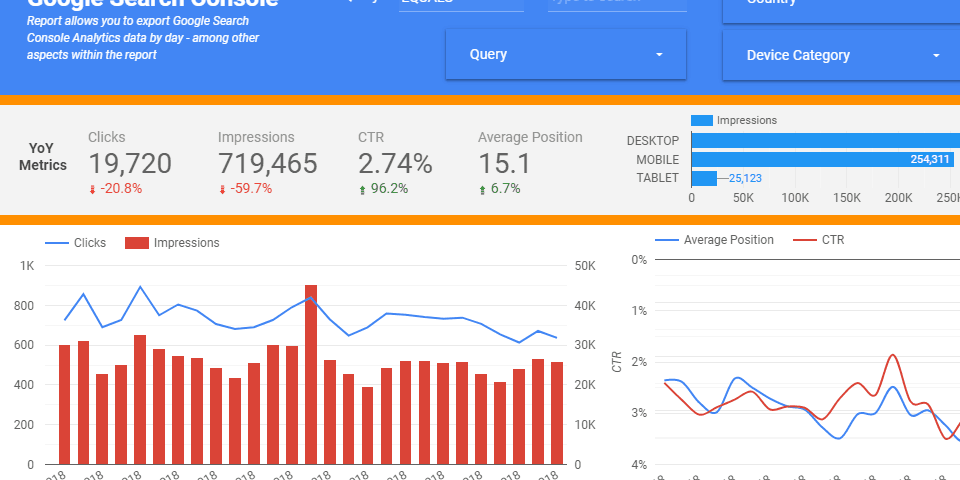
Task: Click the red down arrow beside -20.8%
Action: click(92, 190)
